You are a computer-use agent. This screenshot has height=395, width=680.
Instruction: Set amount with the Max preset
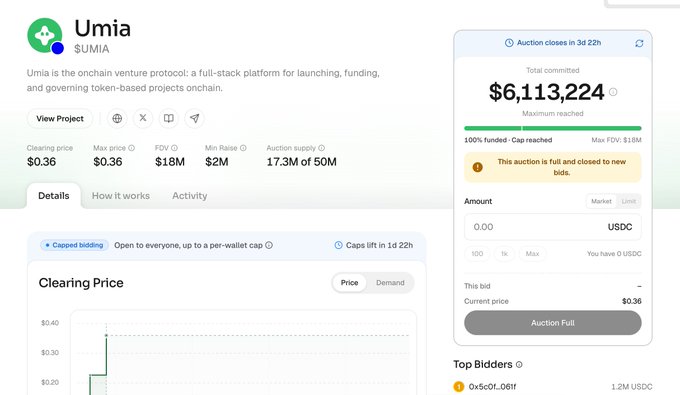click(x=533, y=254)
